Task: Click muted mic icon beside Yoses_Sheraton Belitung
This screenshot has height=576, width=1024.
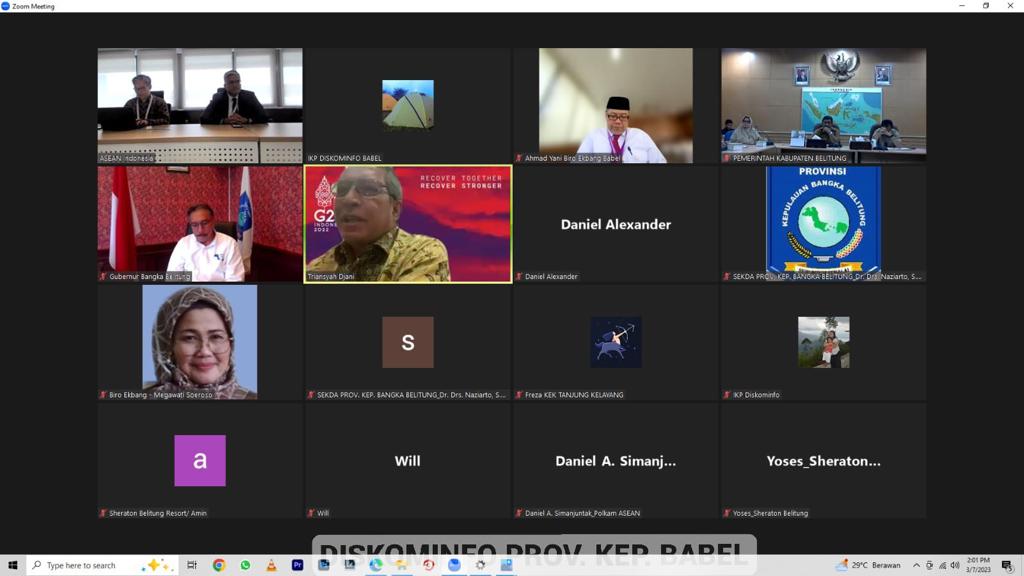Action: (727, 513)
